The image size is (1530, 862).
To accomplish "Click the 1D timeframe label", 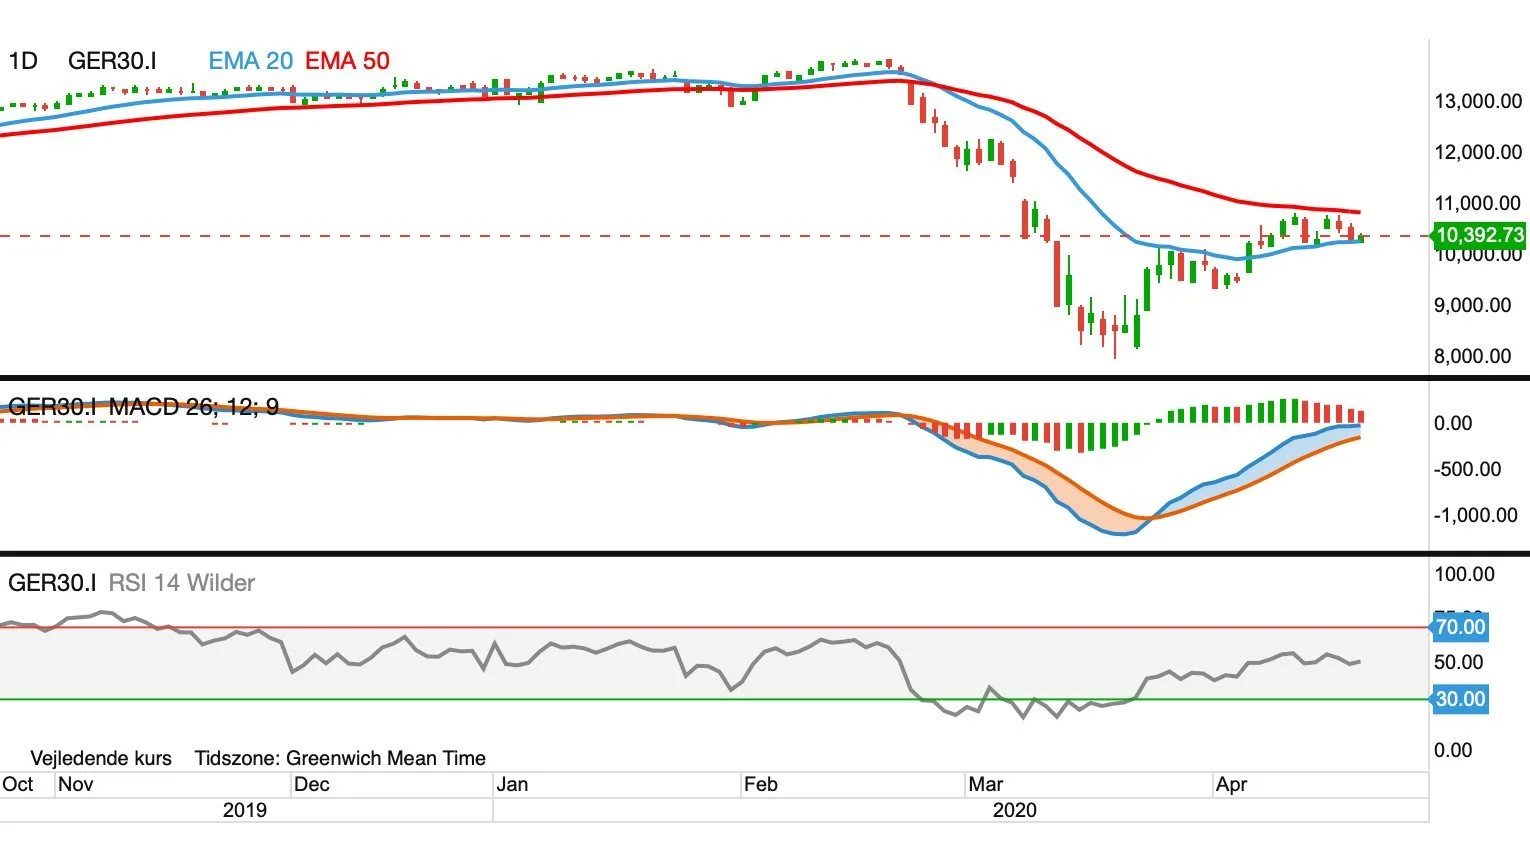I will [x=23, y=61].
